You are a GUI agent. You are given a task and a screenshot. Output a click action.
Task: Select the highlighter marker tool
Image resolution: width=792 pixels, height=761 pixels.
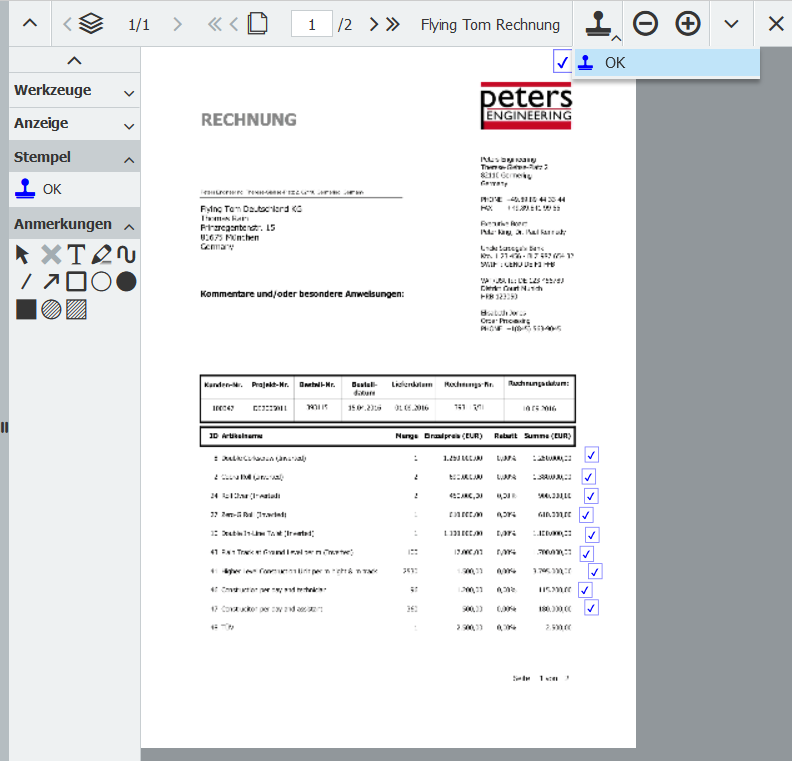tap(101, 254)
